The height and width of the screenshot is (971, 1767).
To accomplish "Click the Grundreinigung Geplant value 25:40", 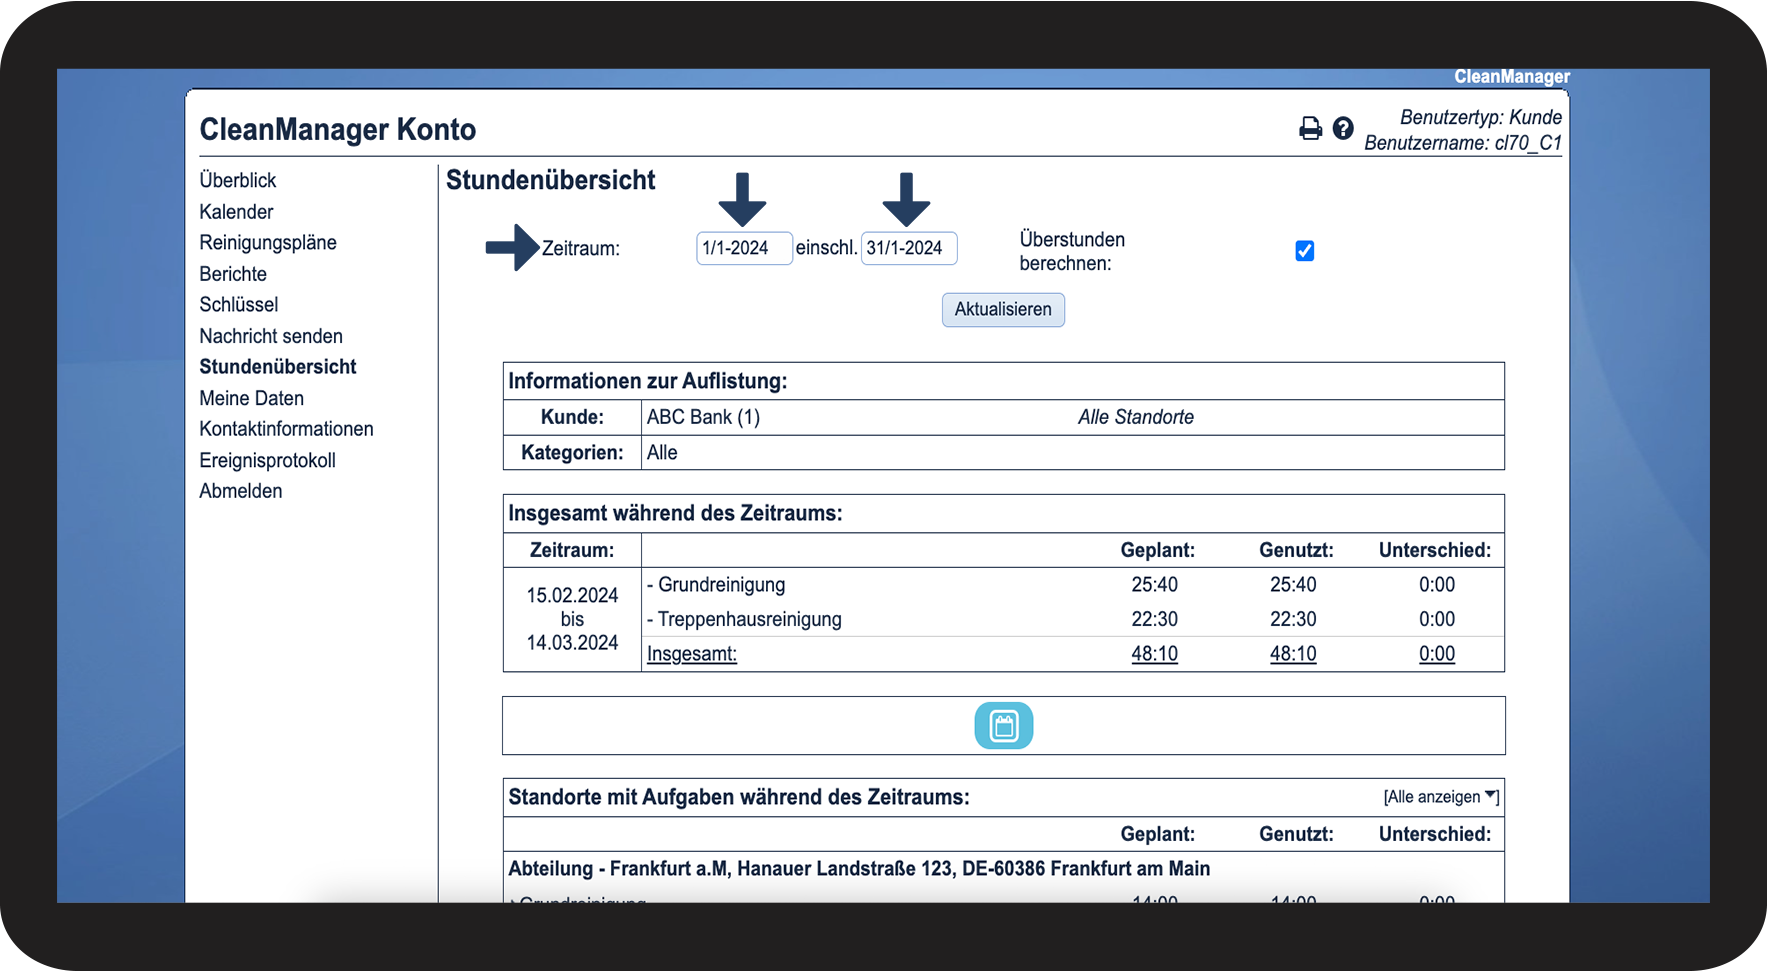I will coord(1155,585).
